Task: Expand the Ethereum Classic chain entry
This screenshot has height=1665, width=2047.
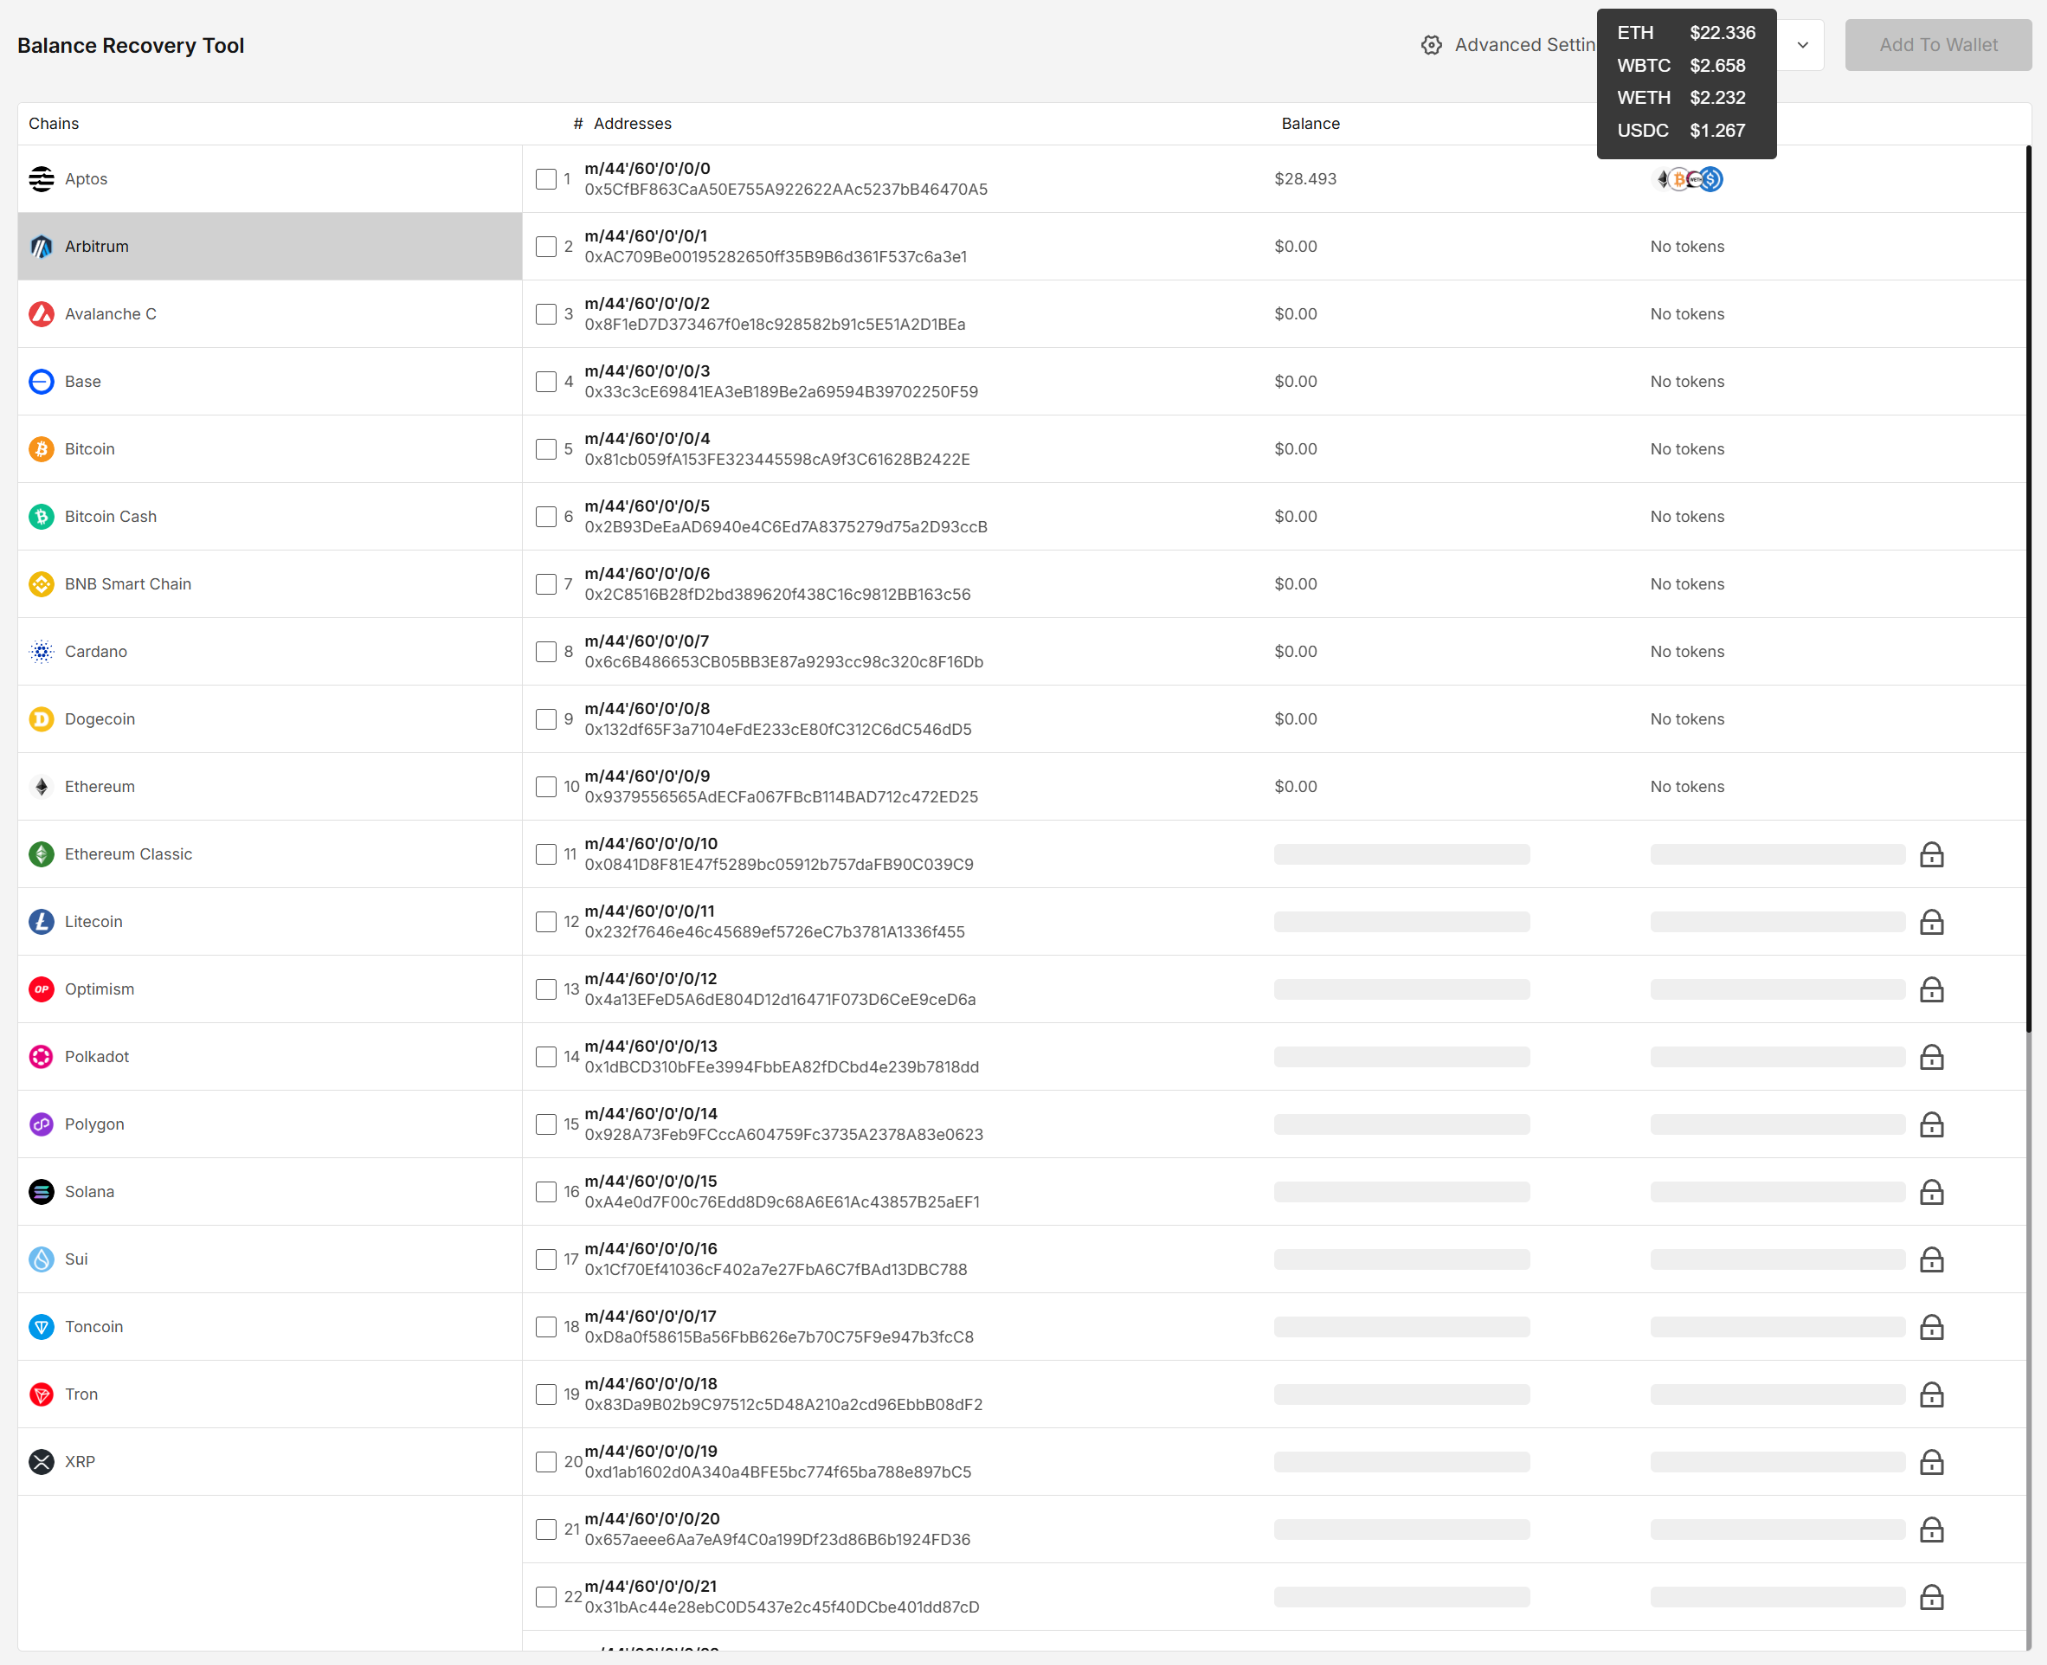Action: click(x=128, y=854)
